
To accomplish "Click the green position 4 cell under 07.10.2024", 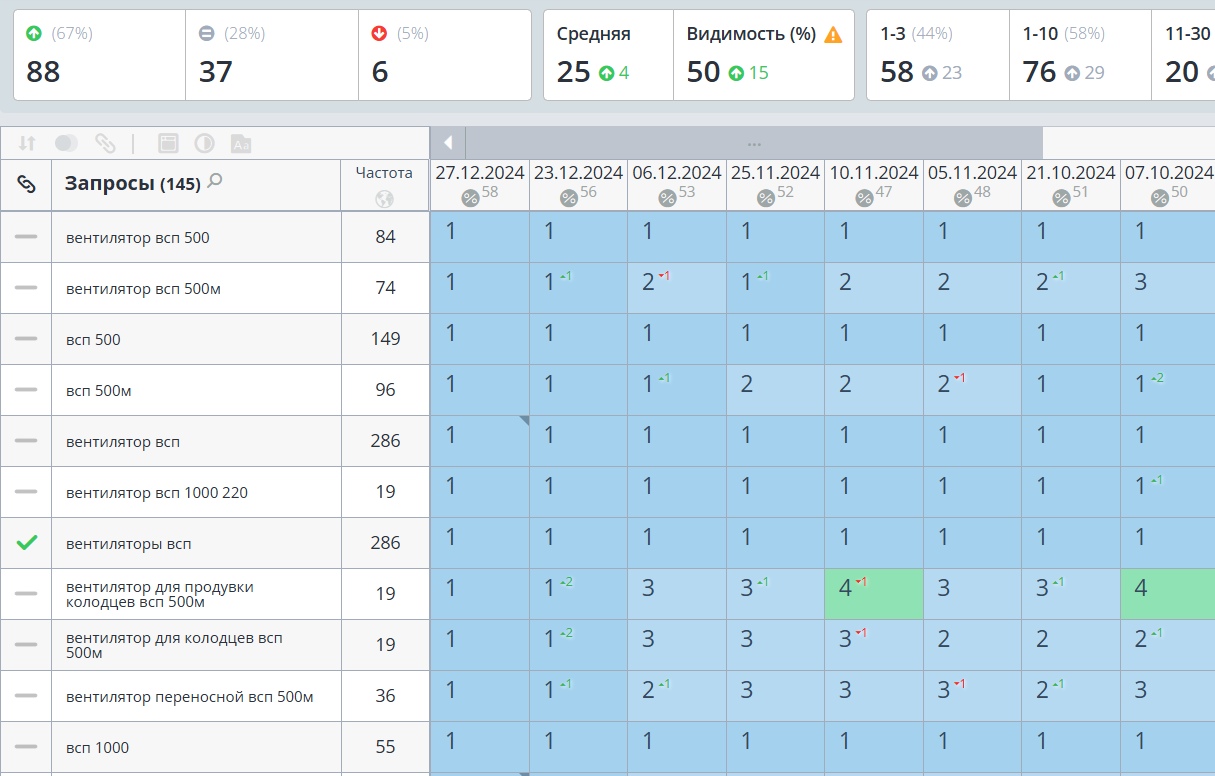I will point(1168,594).
